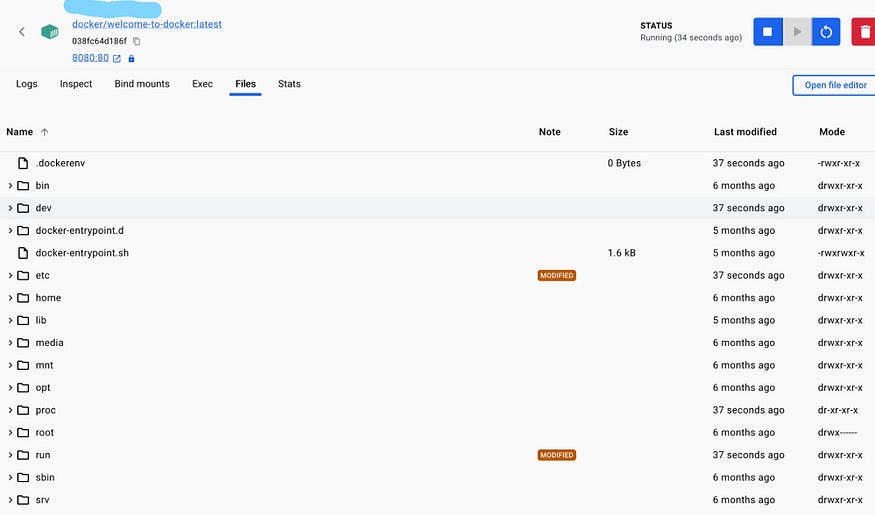The image size is (875, 515).
Task: Expand the home folder chevron
Action: pos(10,298)
